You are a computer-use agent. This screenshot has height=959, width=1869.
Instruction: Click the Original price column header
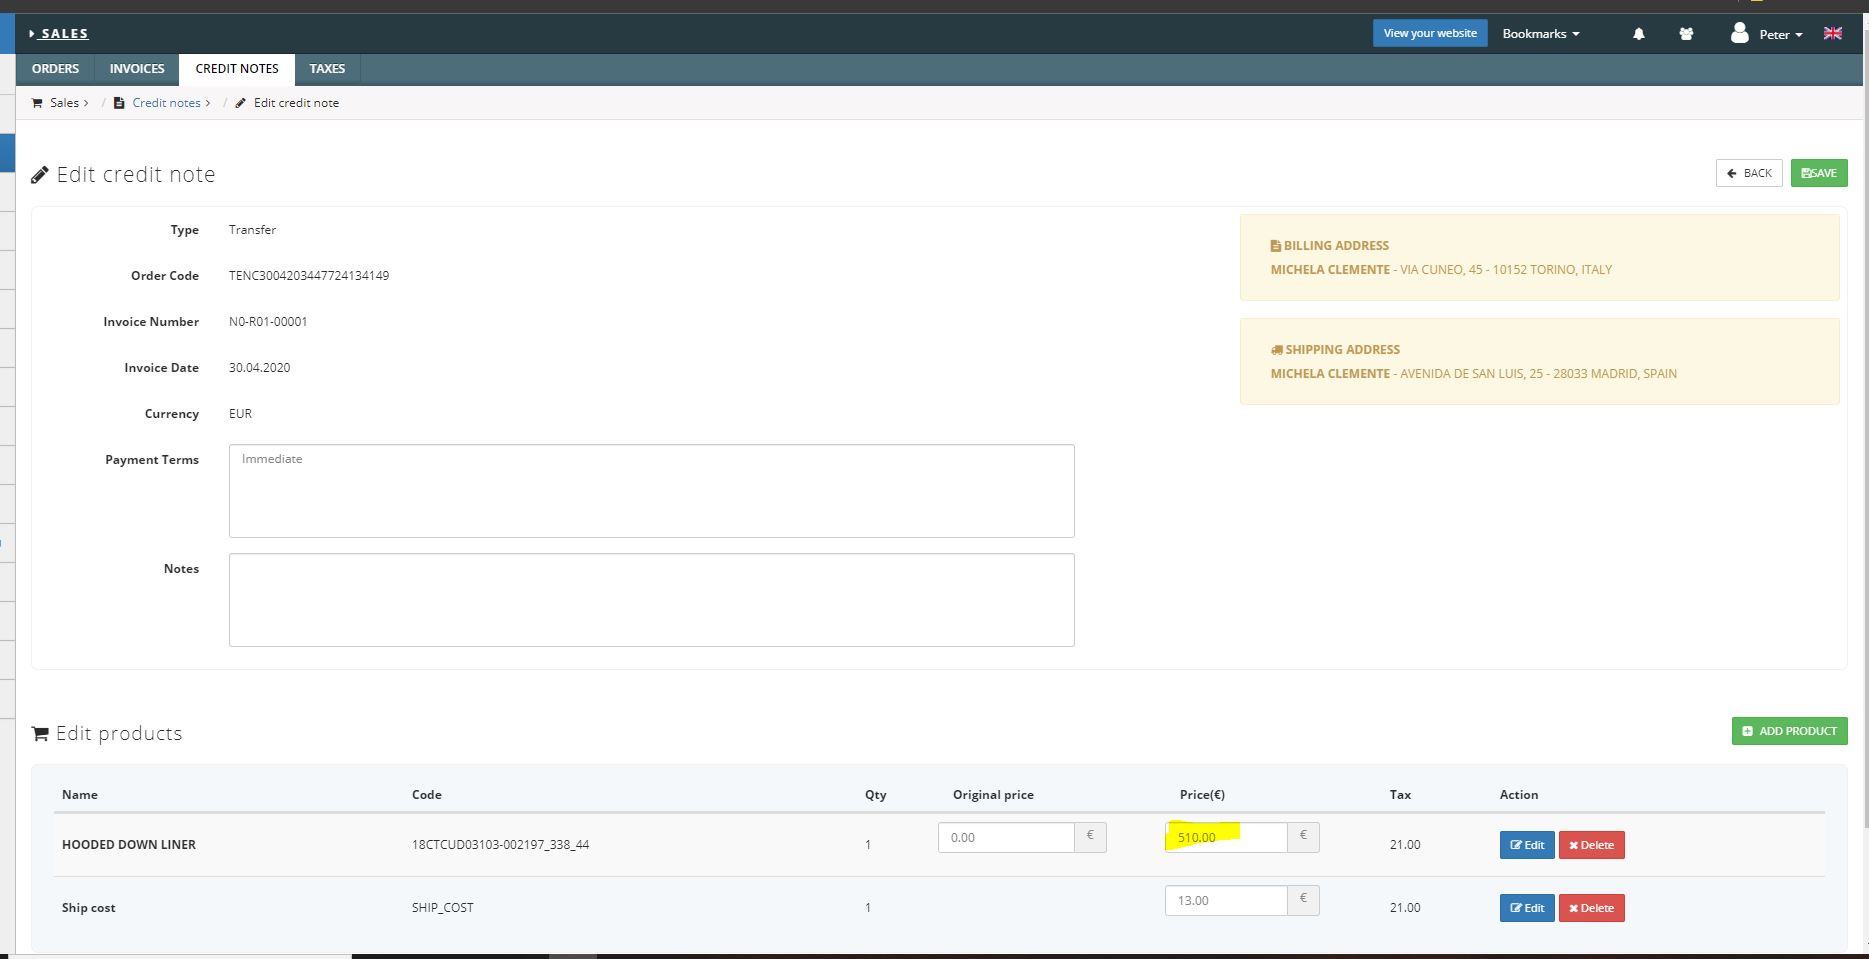click(993, 795)
